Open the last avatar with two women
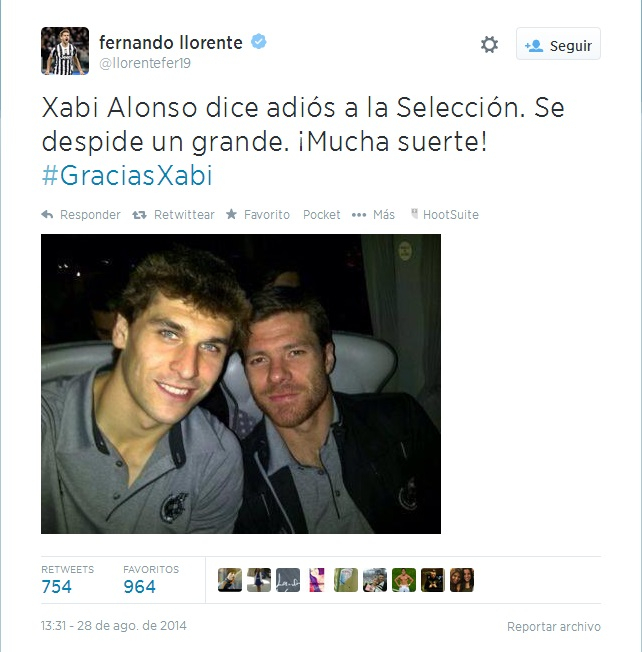 point(462,580)
